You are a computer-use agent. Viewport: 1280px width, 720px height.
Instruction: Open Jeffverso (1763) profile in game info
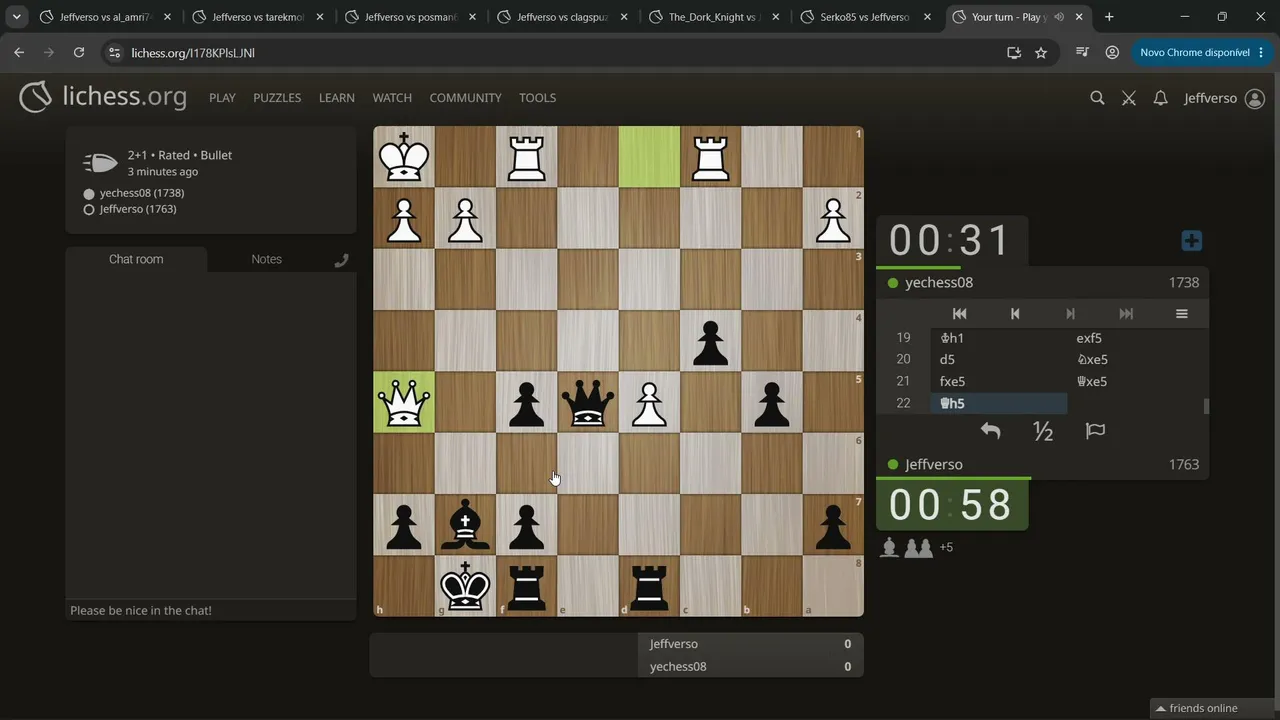[138, 209]
